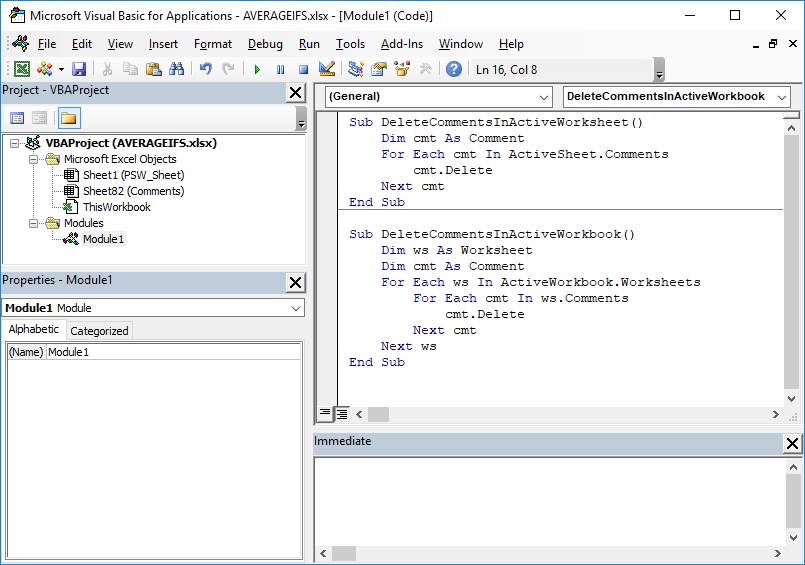805x565 pixels.
Task: Click code window scroll up arrow
Action: point(791,128)
